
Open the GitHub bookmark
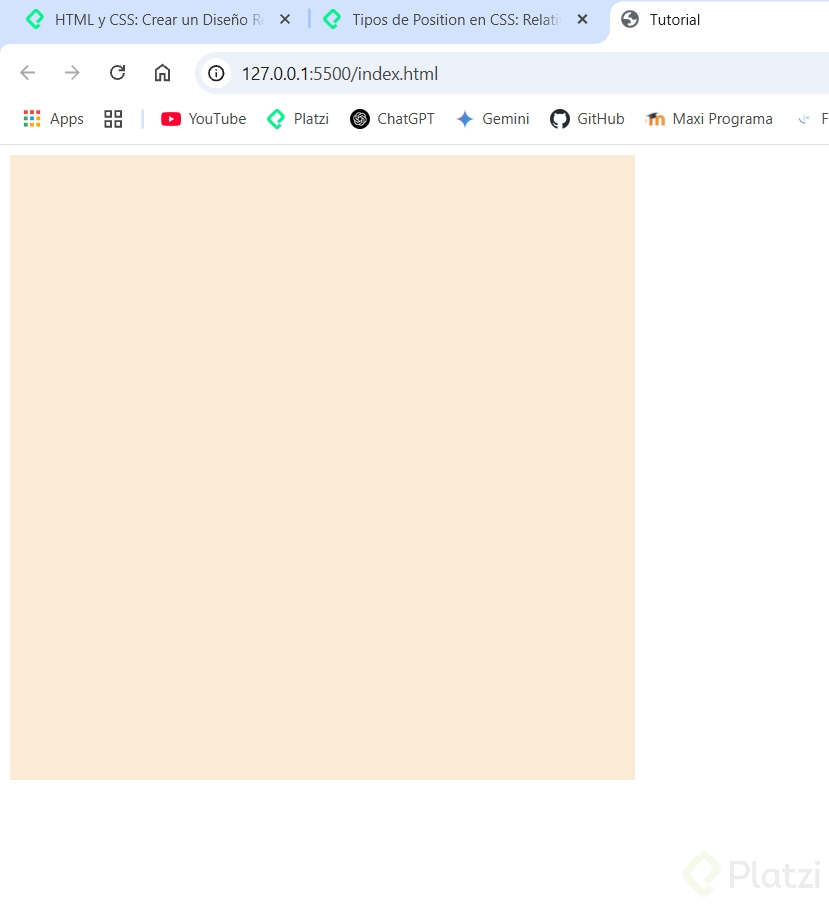pos(587,119)
